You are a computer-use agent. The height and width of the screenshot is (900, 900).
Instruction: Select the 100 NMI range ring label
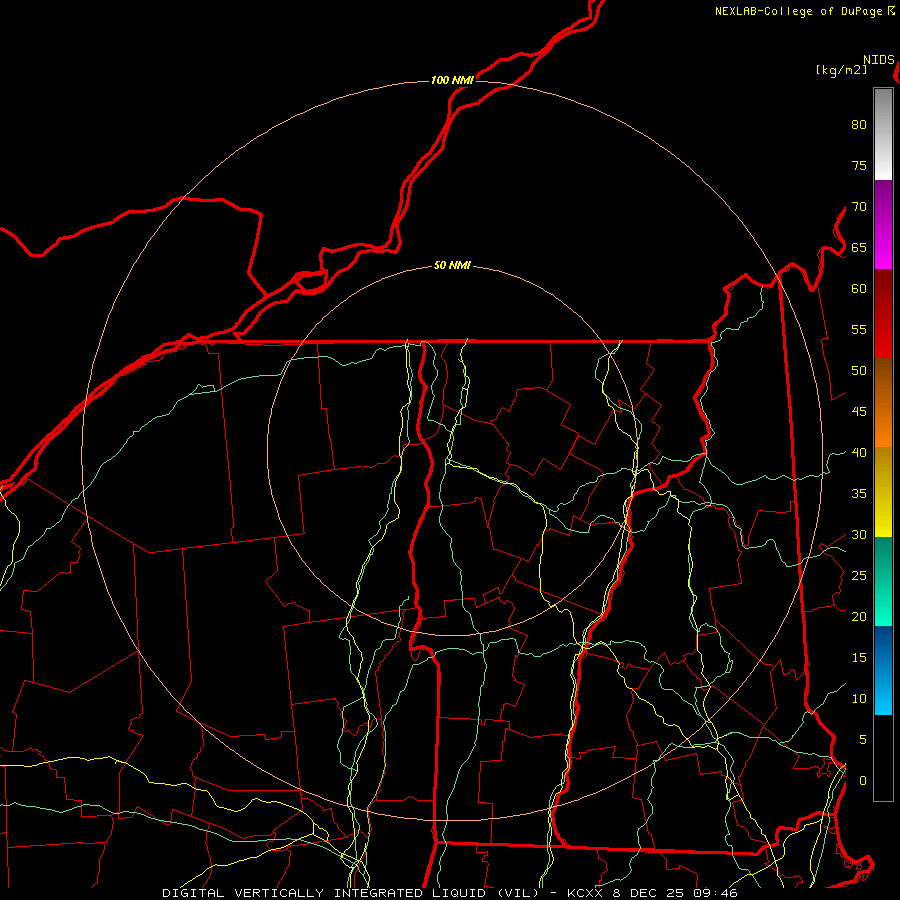[452, 80]
